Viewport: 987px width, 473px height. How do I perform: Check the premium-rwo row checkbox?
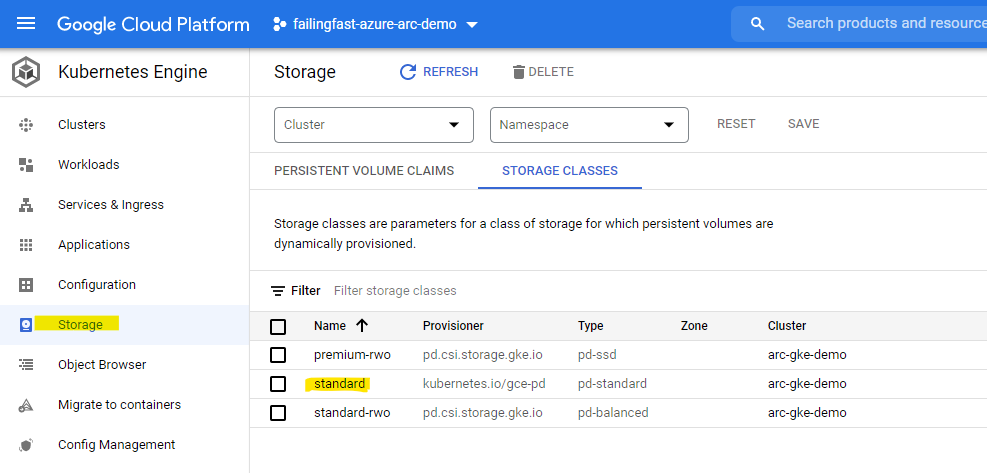click(278, 355)
